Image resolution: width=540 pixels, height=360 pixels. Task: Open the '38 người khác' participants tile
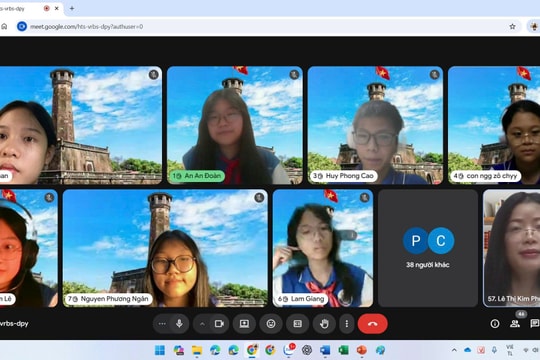pyautogui.click(x=428, y=248)
